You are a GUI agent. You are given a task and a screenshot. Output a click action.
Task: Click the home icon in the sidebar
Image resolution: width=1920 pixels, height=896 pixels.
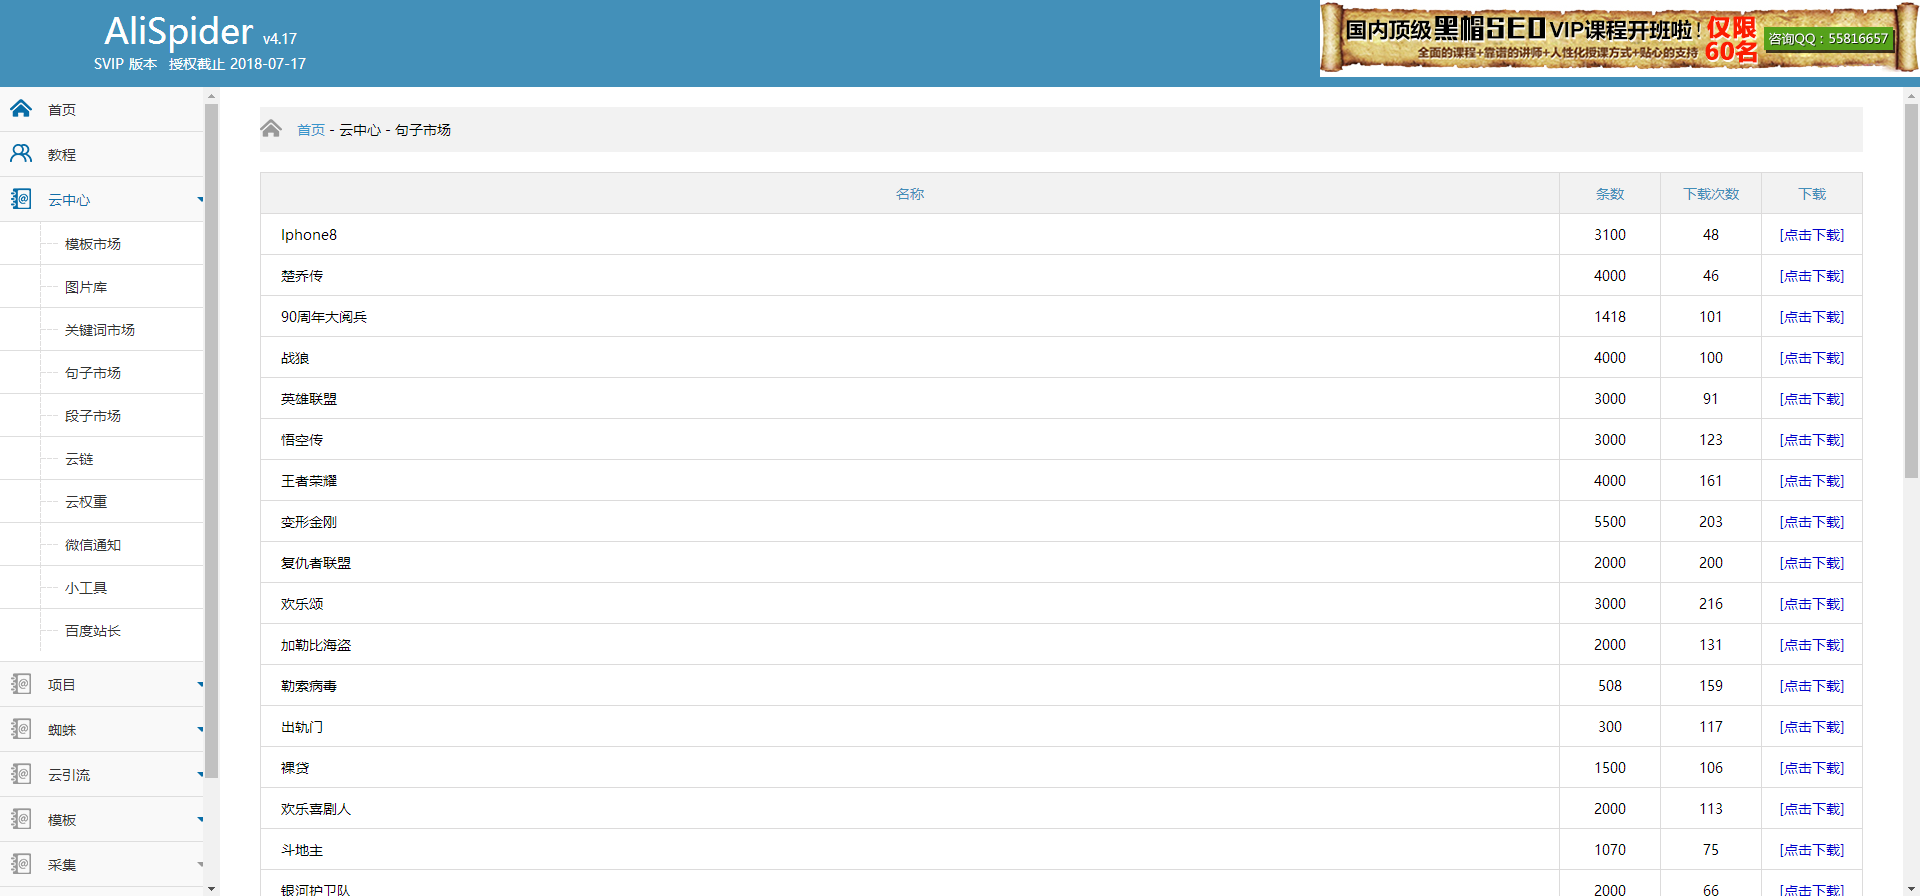point(21,109)
